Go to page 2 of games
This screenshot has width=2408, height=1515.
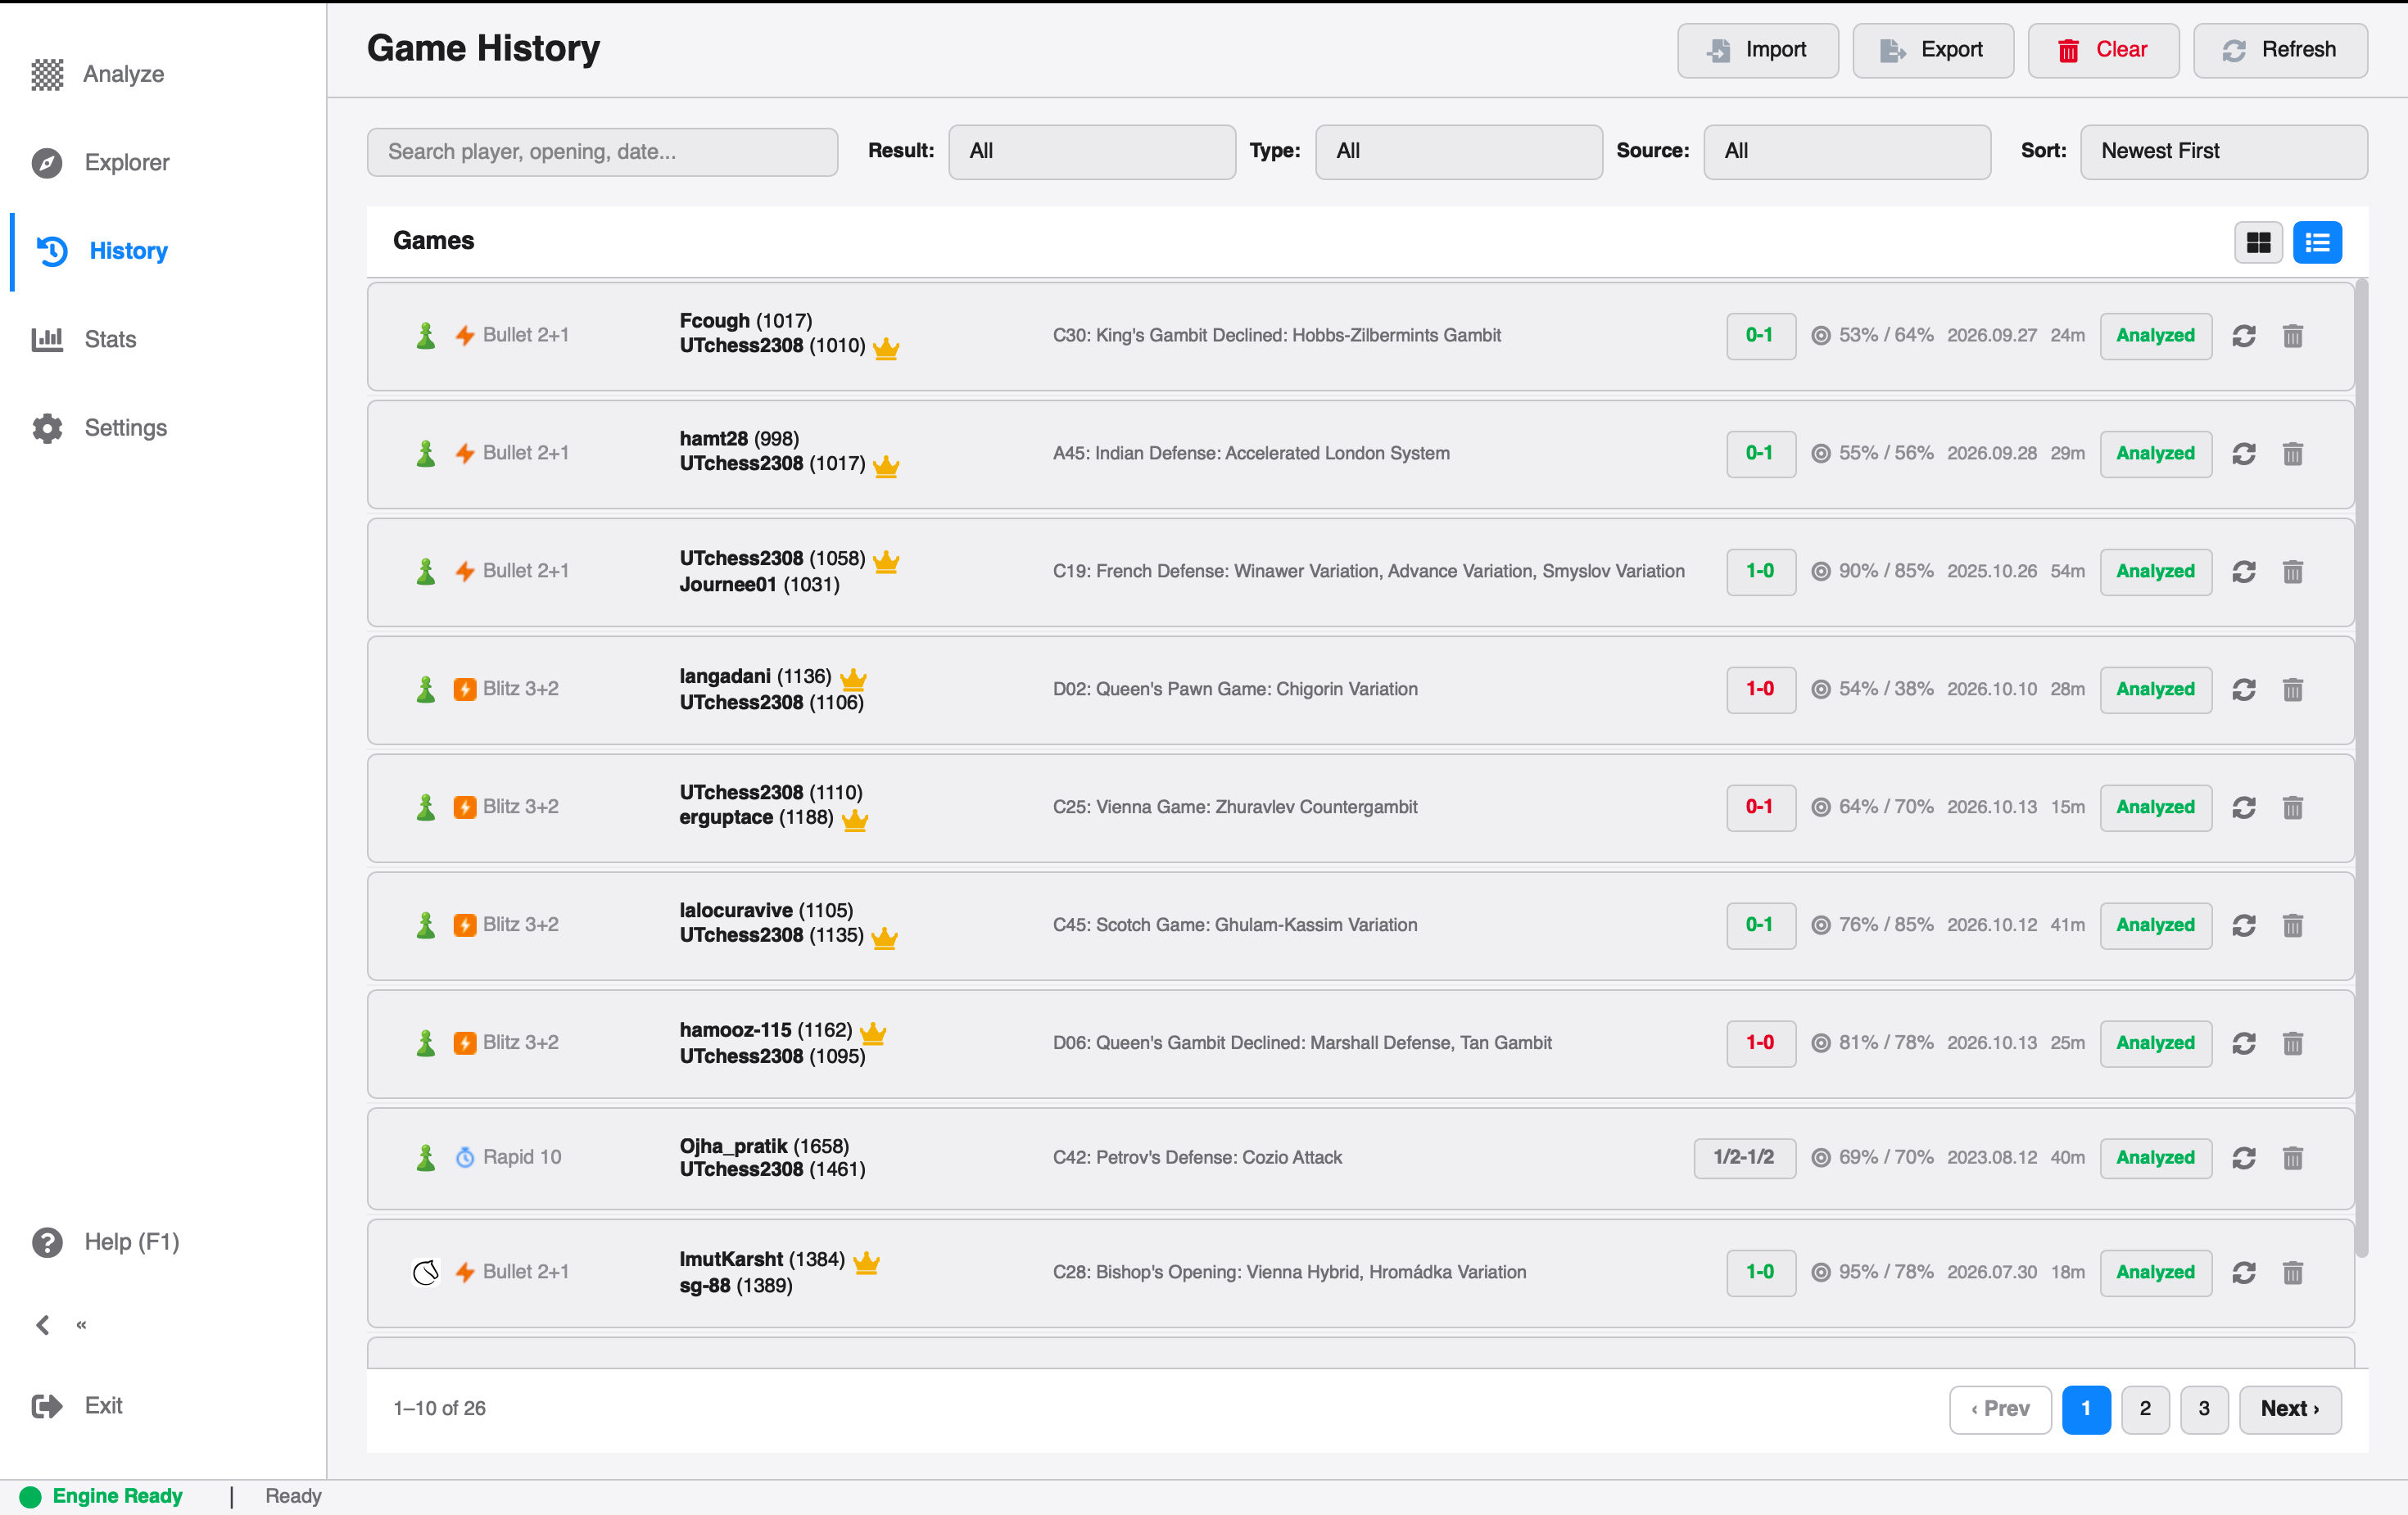[2144, 1409]
